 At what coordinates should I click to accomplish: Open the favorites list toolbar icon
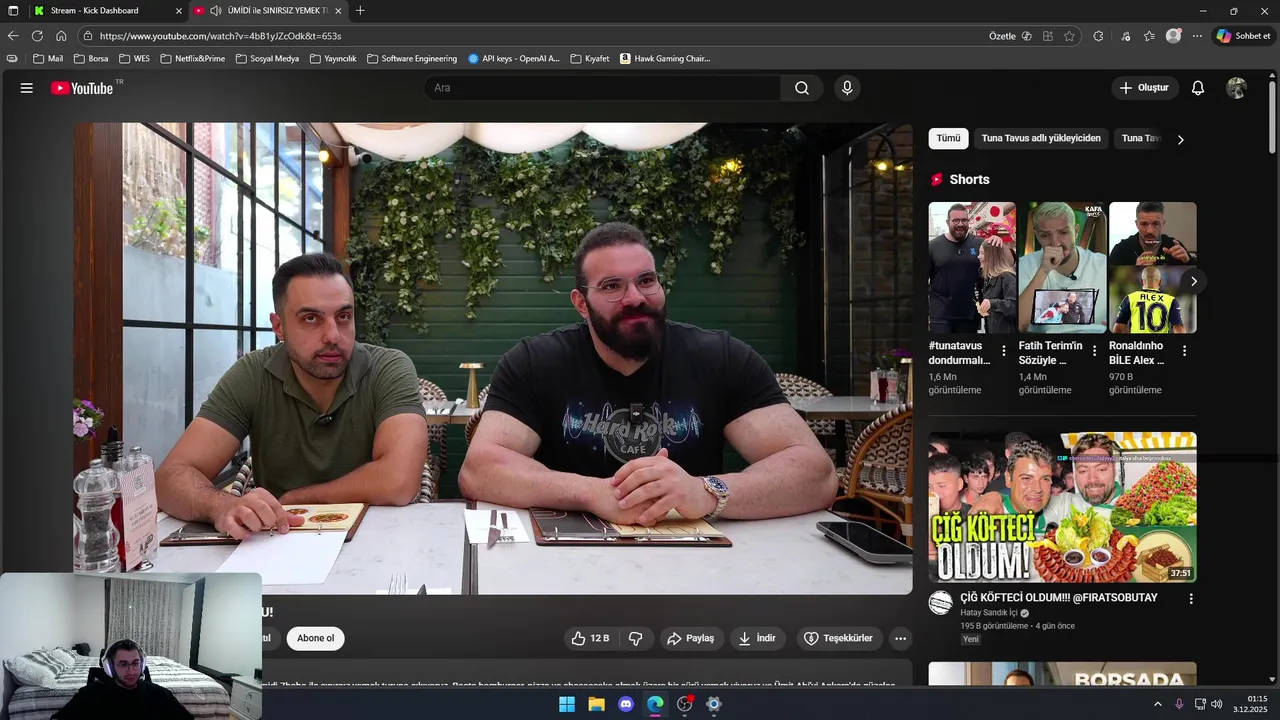point(1150,36)
